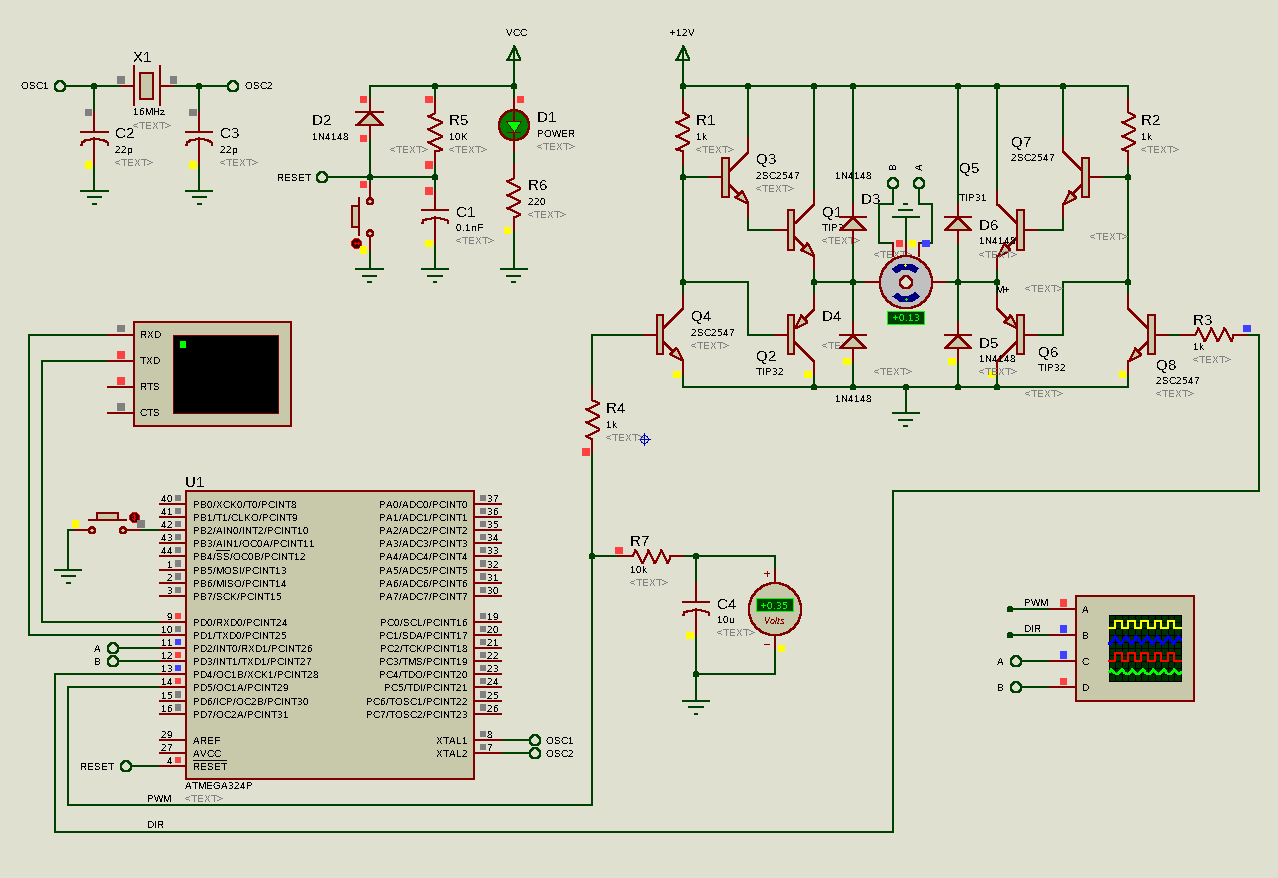
Task: Select resistor R1 1k
Action: pos(682,131)
